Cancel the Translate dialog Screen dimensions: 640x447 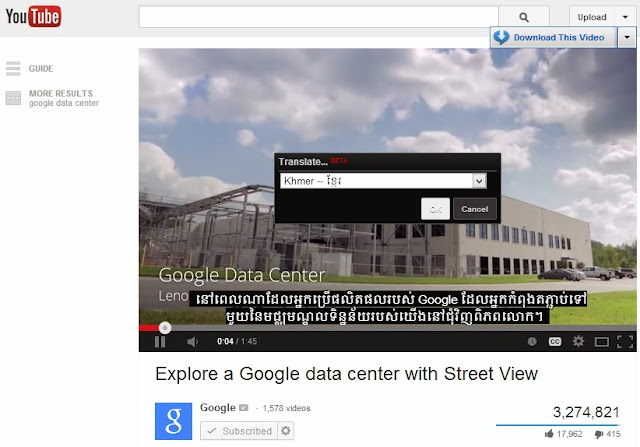(x=475, y=209)
